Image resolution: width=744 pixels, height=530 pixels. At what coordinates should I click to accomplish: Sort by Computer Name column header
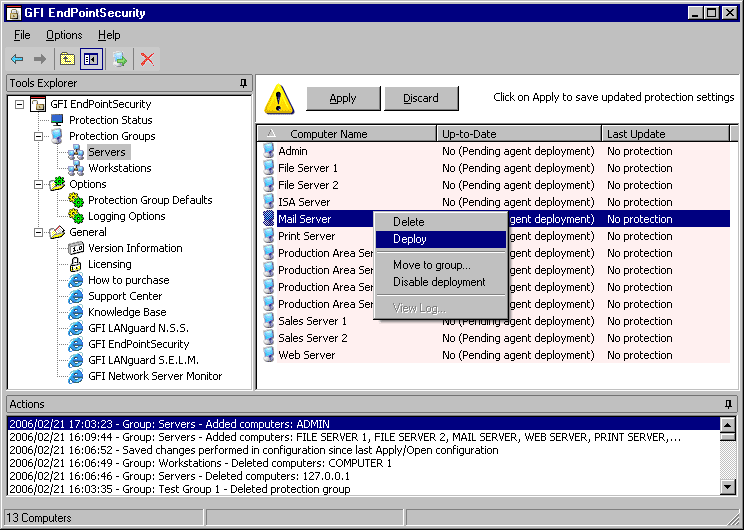[x=347, y=134]
